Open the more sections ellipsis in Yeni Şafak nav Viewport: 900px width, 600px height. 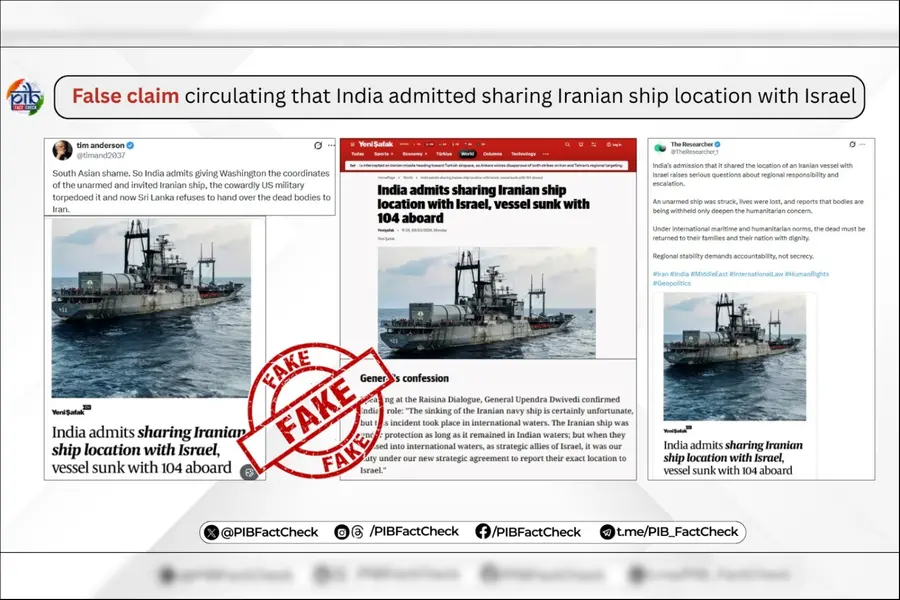[x=545, y=154]
